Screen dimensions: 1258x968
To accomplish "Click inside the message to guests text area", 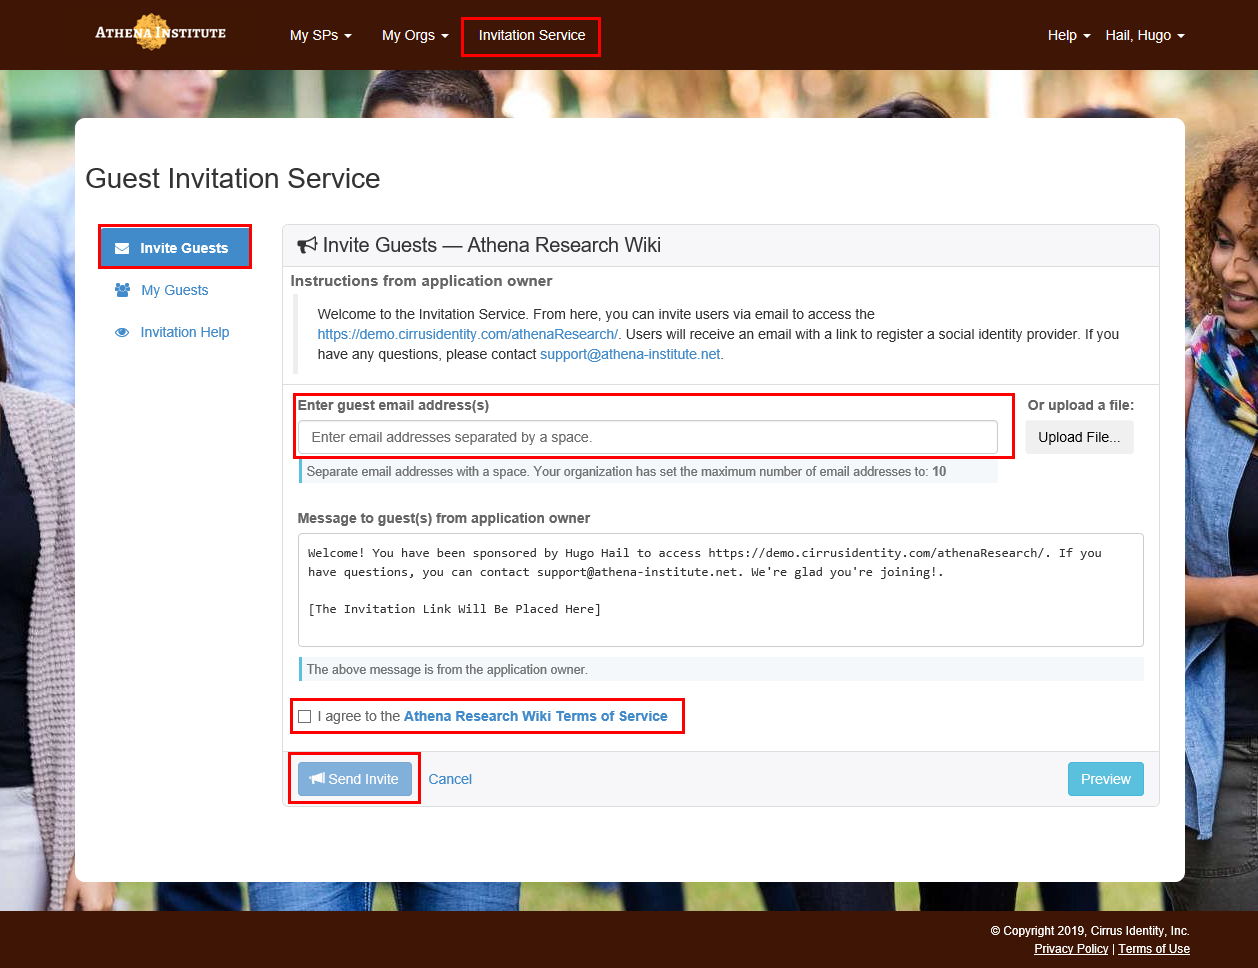I will (x=720, y=590).
